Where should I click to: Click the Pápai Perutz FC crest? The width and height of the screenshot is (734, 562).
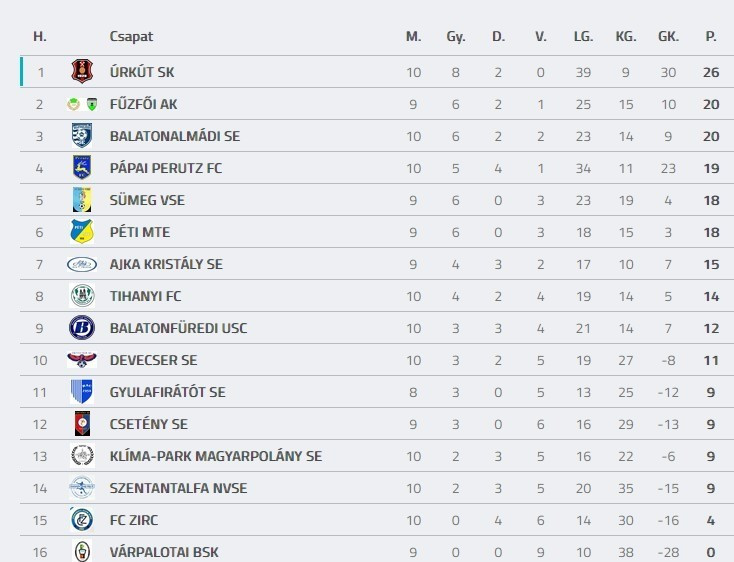click(x=81, y=168)
